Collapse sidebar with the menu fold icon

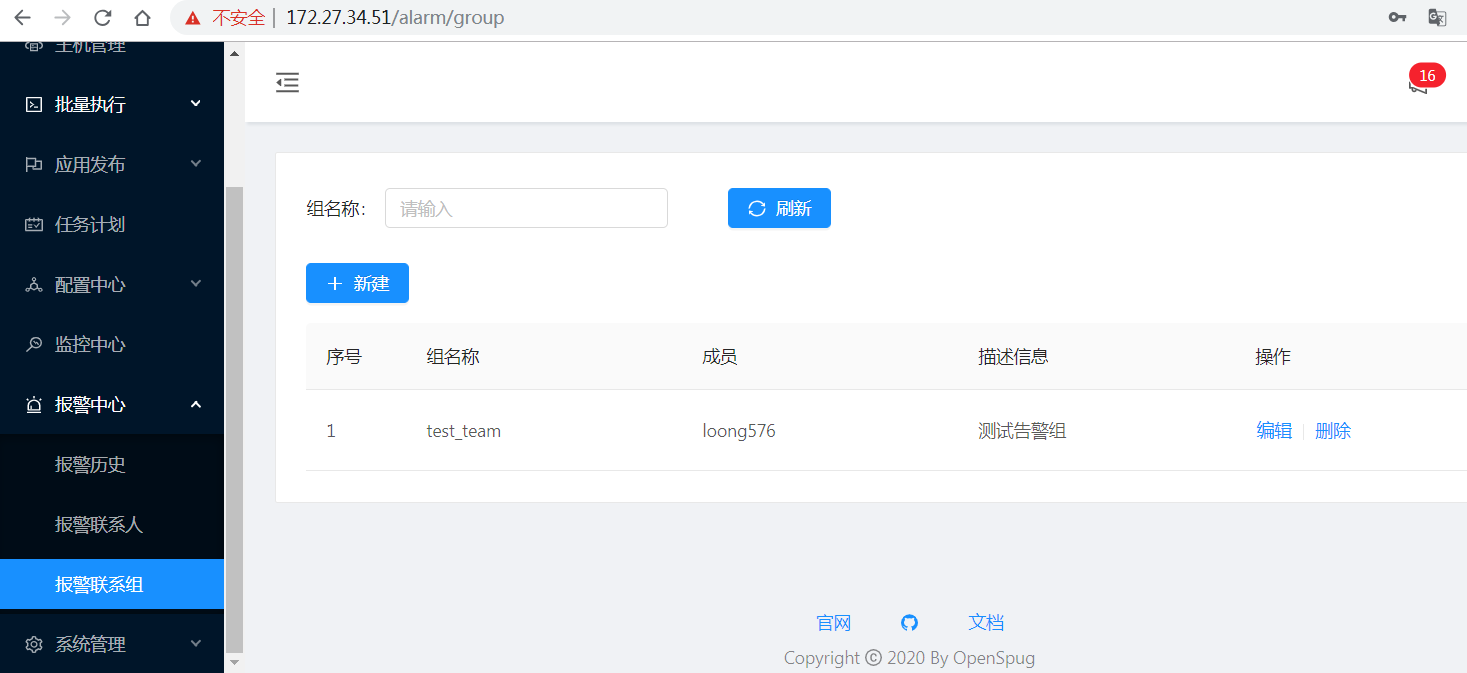(288, 83)
